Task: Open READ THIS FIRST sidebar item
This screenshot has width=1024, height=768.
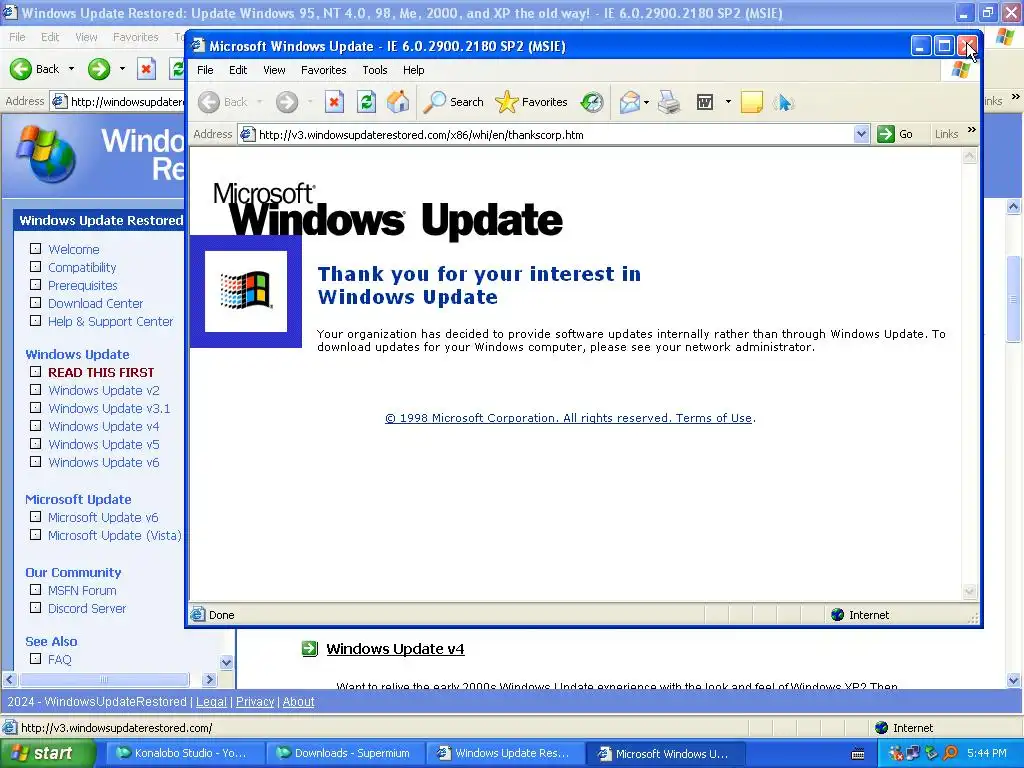Action: 101,372
